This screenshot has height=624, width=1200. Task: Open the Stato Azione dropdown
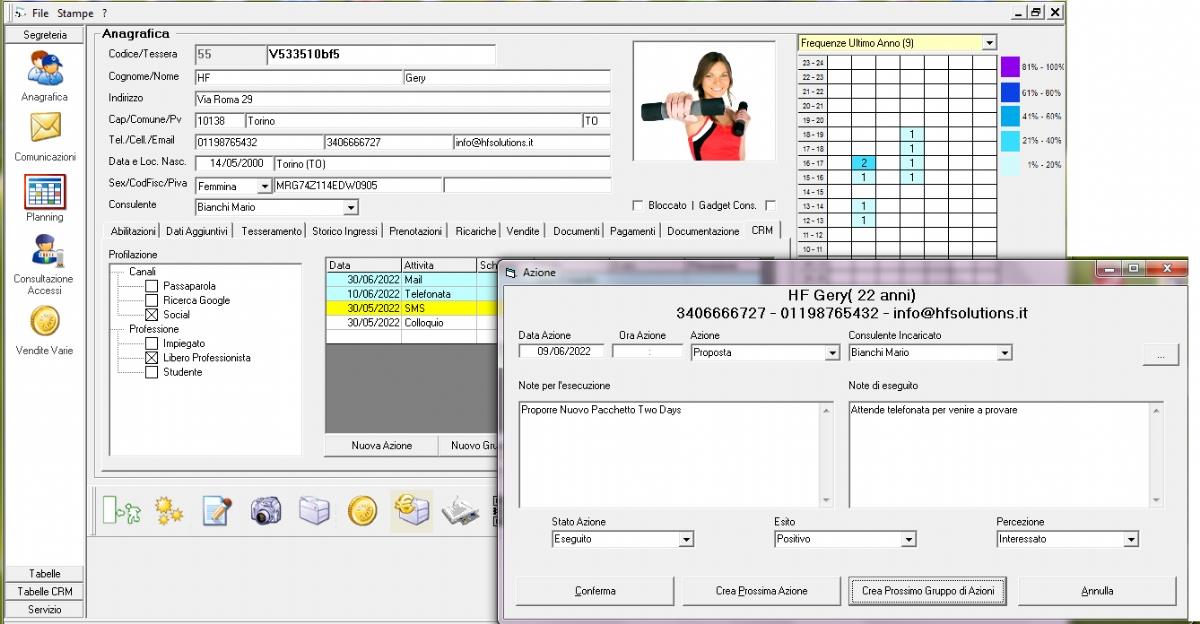click(x=686, y=540)
